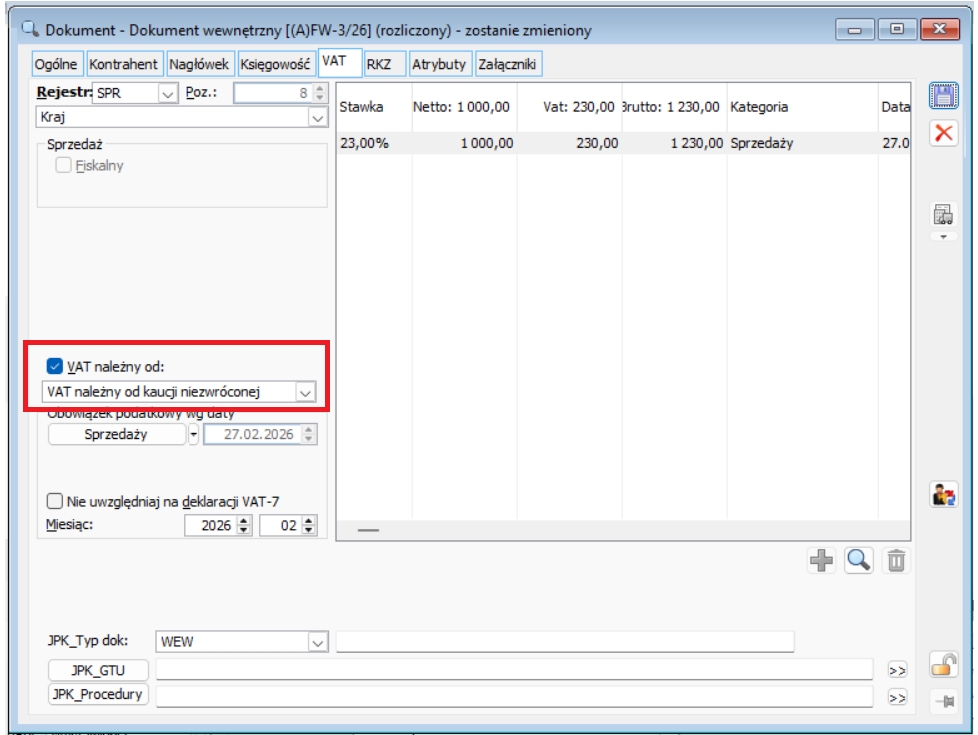Click the green plus add-row icon
Viewport: 978px width, 735px height.
[x=821, y=561]
